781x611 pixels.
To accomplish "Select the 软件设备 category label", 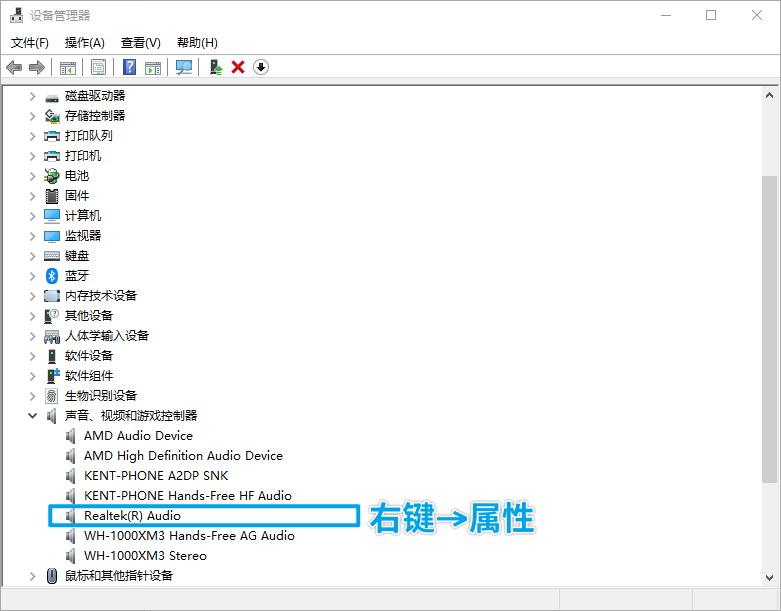I will 89,356.
